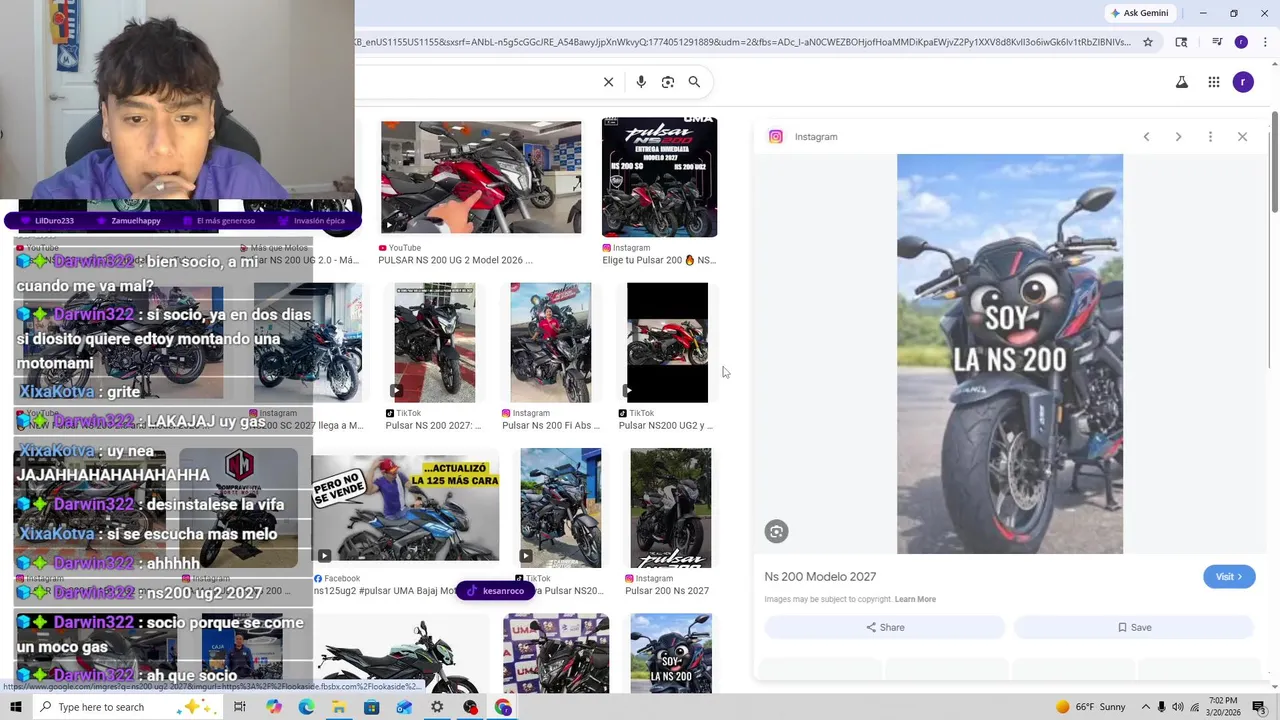The image size is (1280, 720).
Task: Click the kesanroco TikTok badge
Action: 494,591
